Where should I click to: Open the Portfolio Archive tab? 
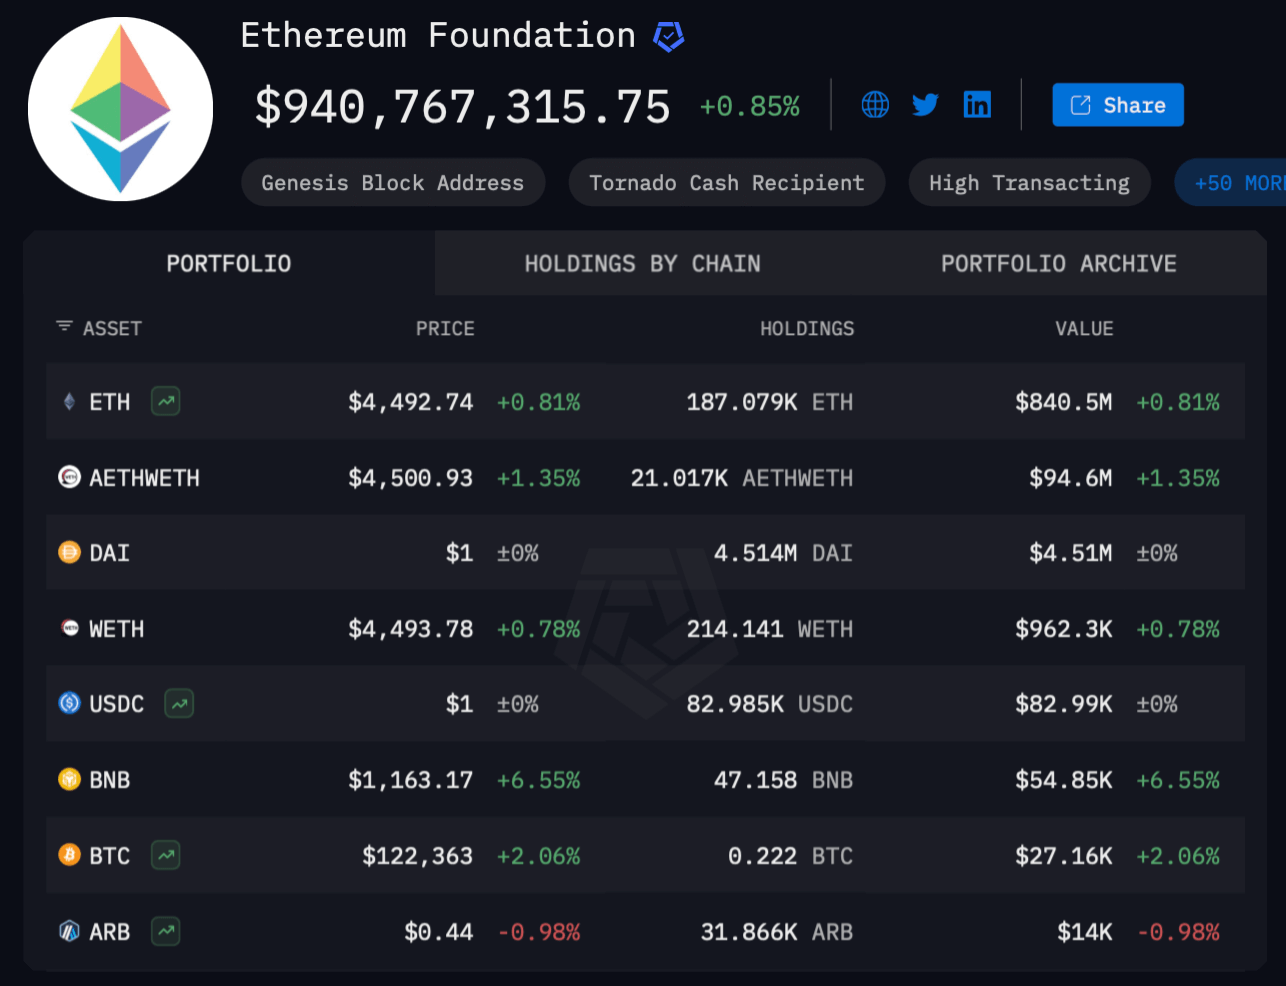(1058, 264)
